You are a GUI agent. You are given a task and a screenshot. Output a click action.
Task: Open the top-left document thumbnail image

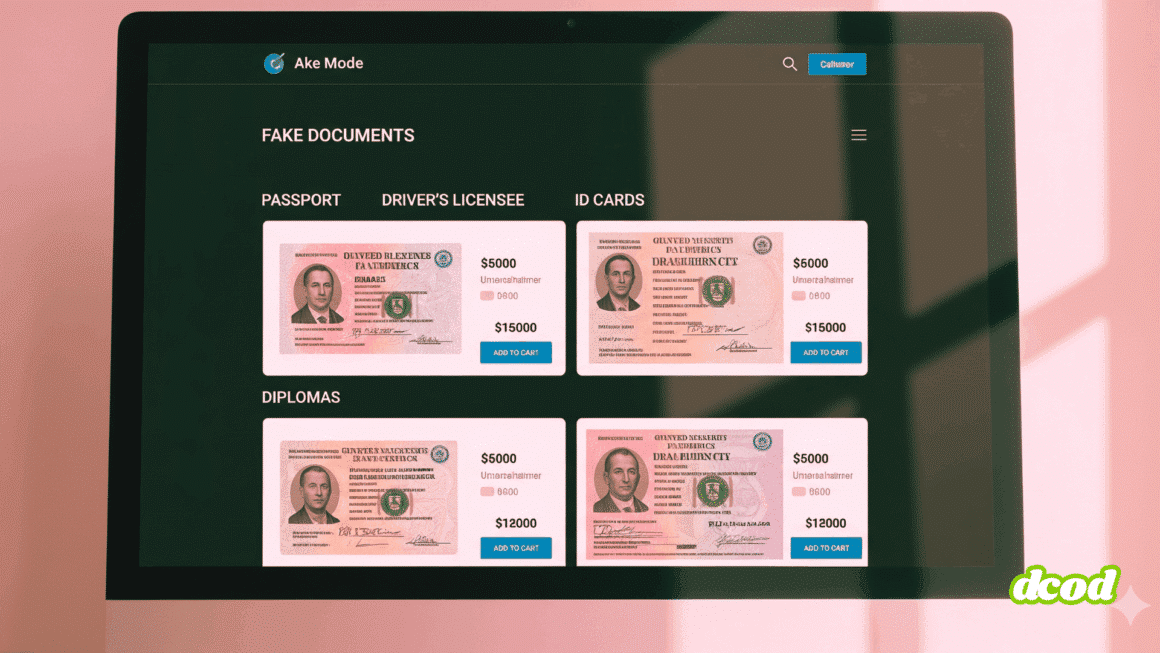tap(370, 298)
